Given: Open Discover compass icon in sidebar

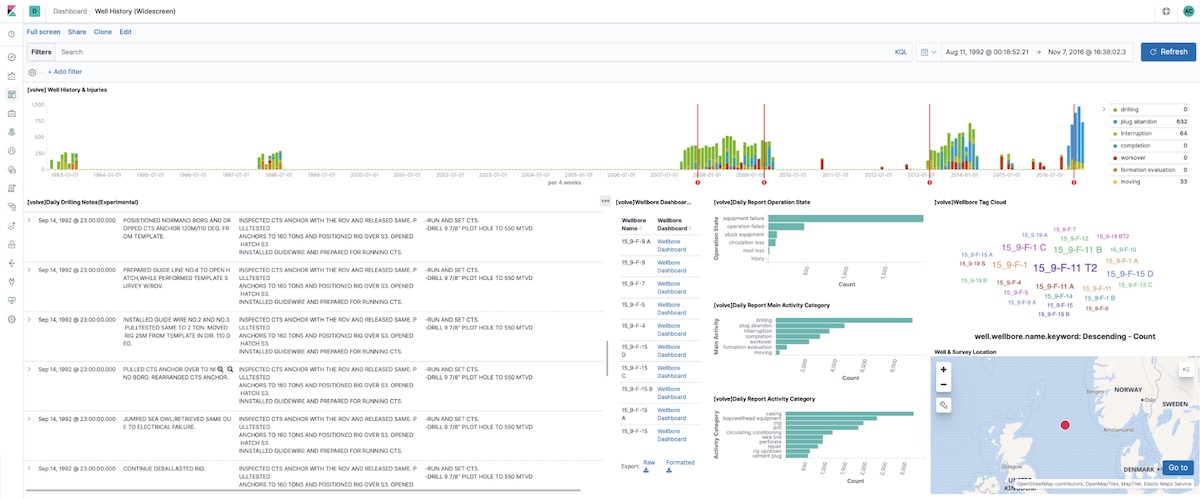Looking at the screenshot, I should [x=11, y=57].
